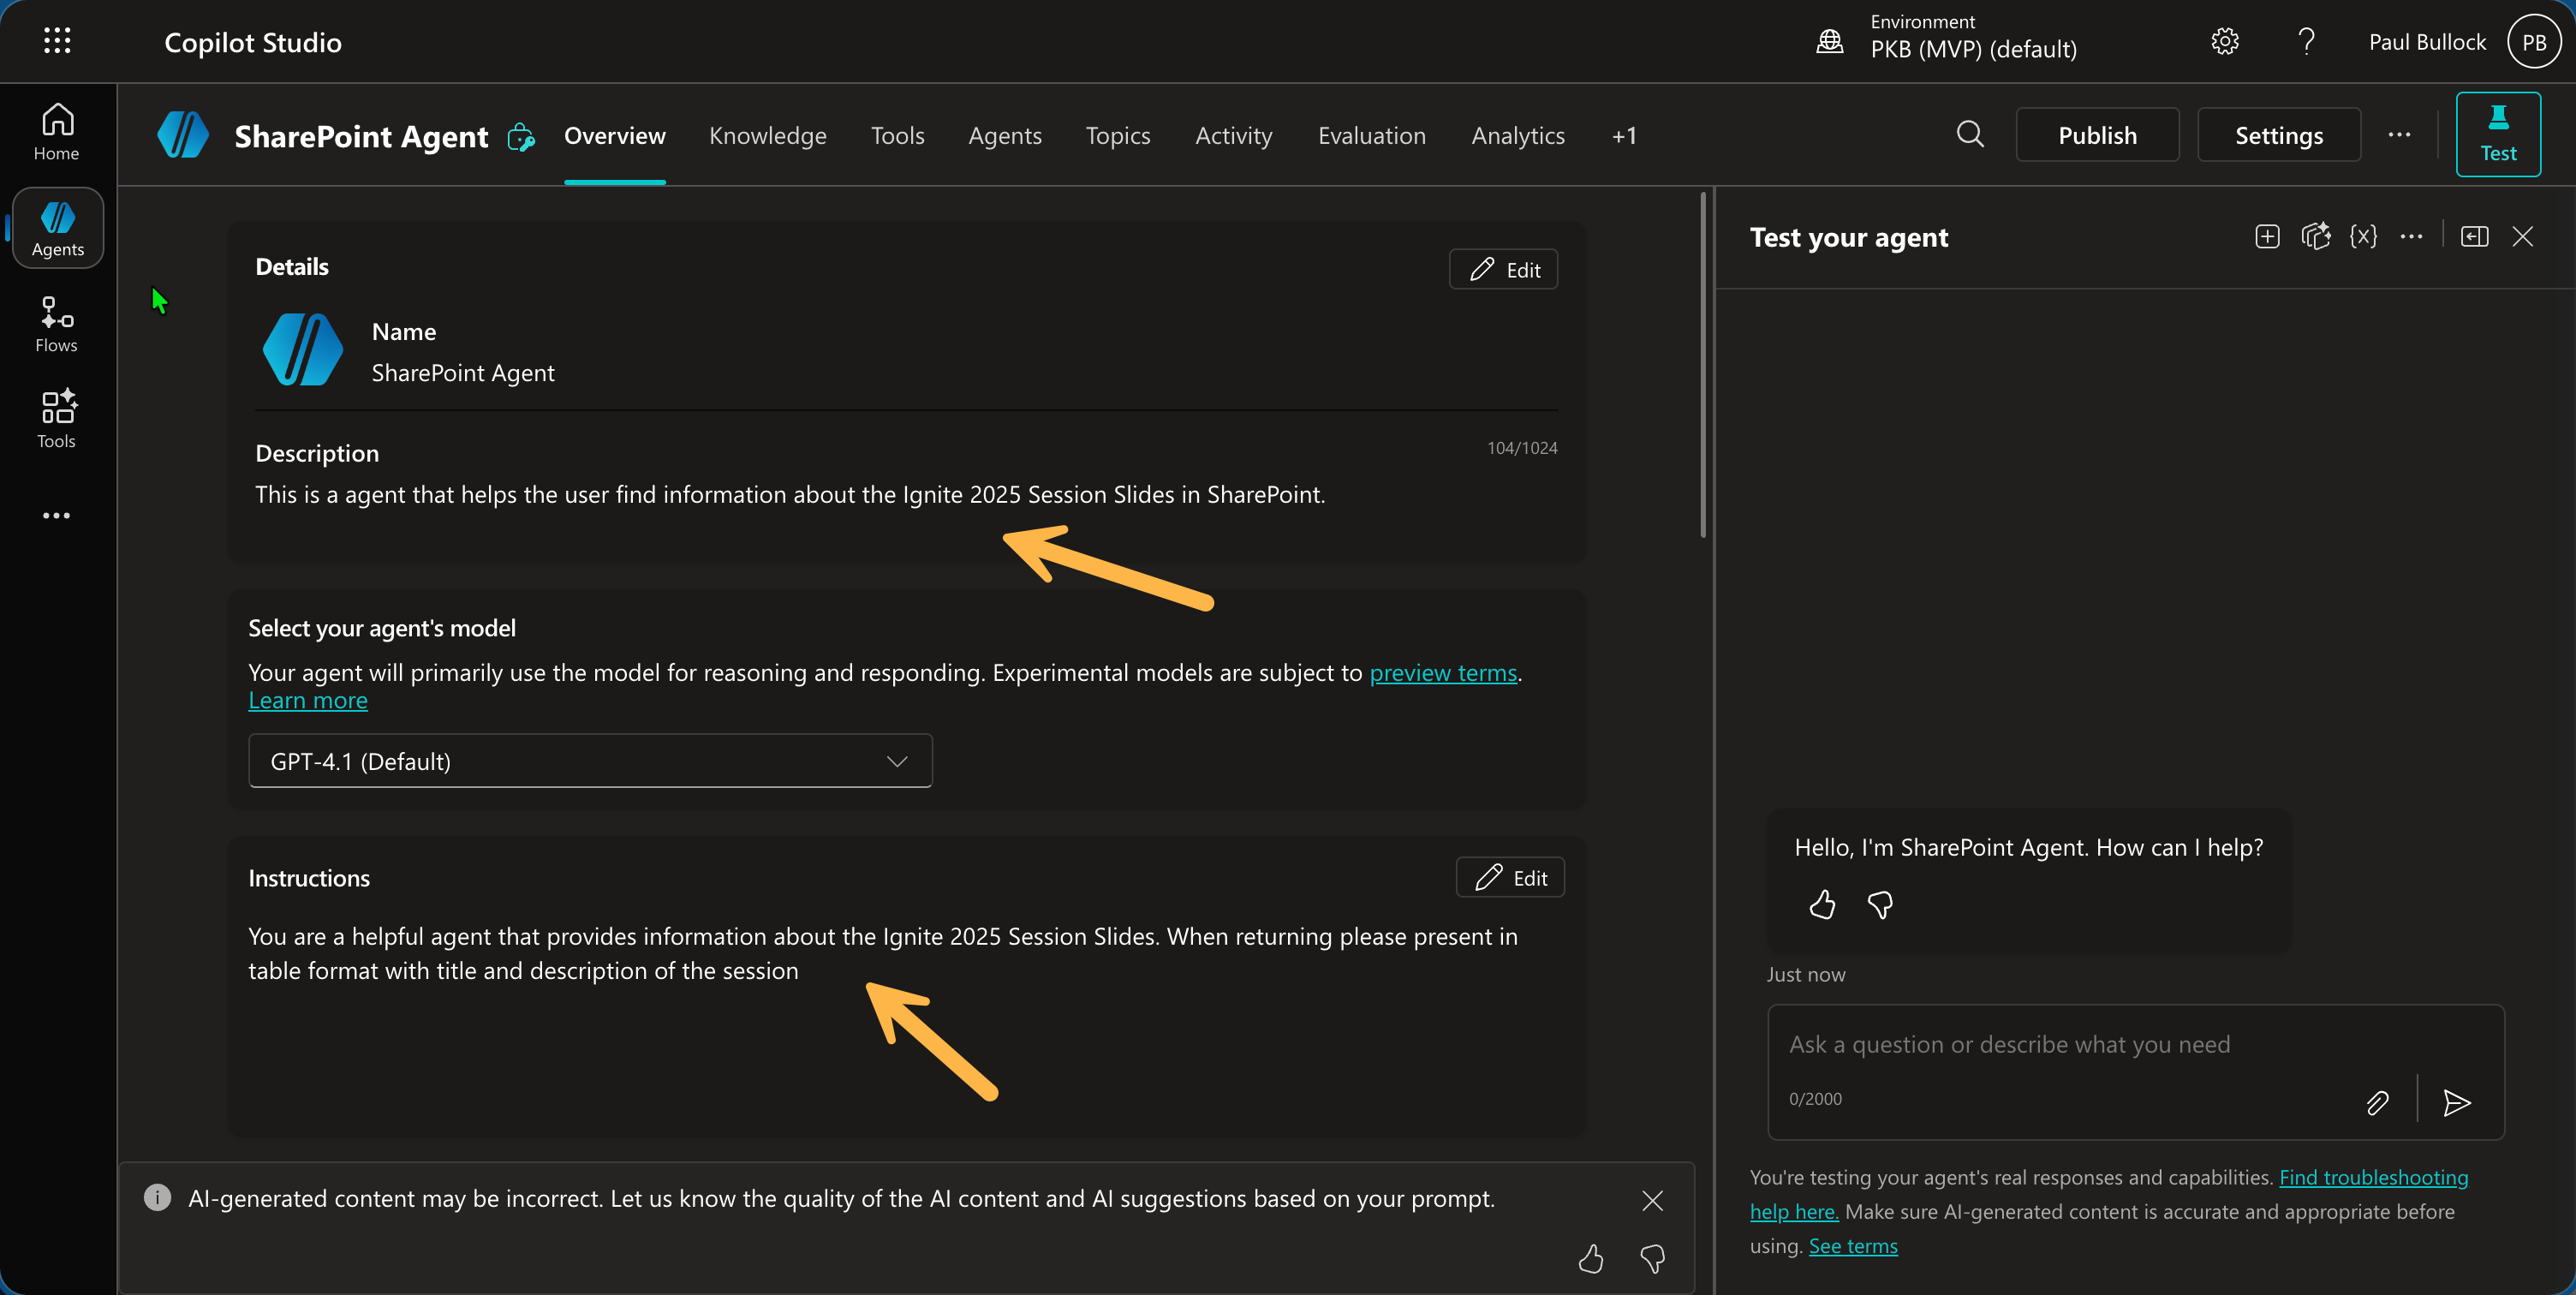The width and height of the screenshot is (2576, 1295).
Task: Publish the SharePoint Agent
Action: (2097, 134)
